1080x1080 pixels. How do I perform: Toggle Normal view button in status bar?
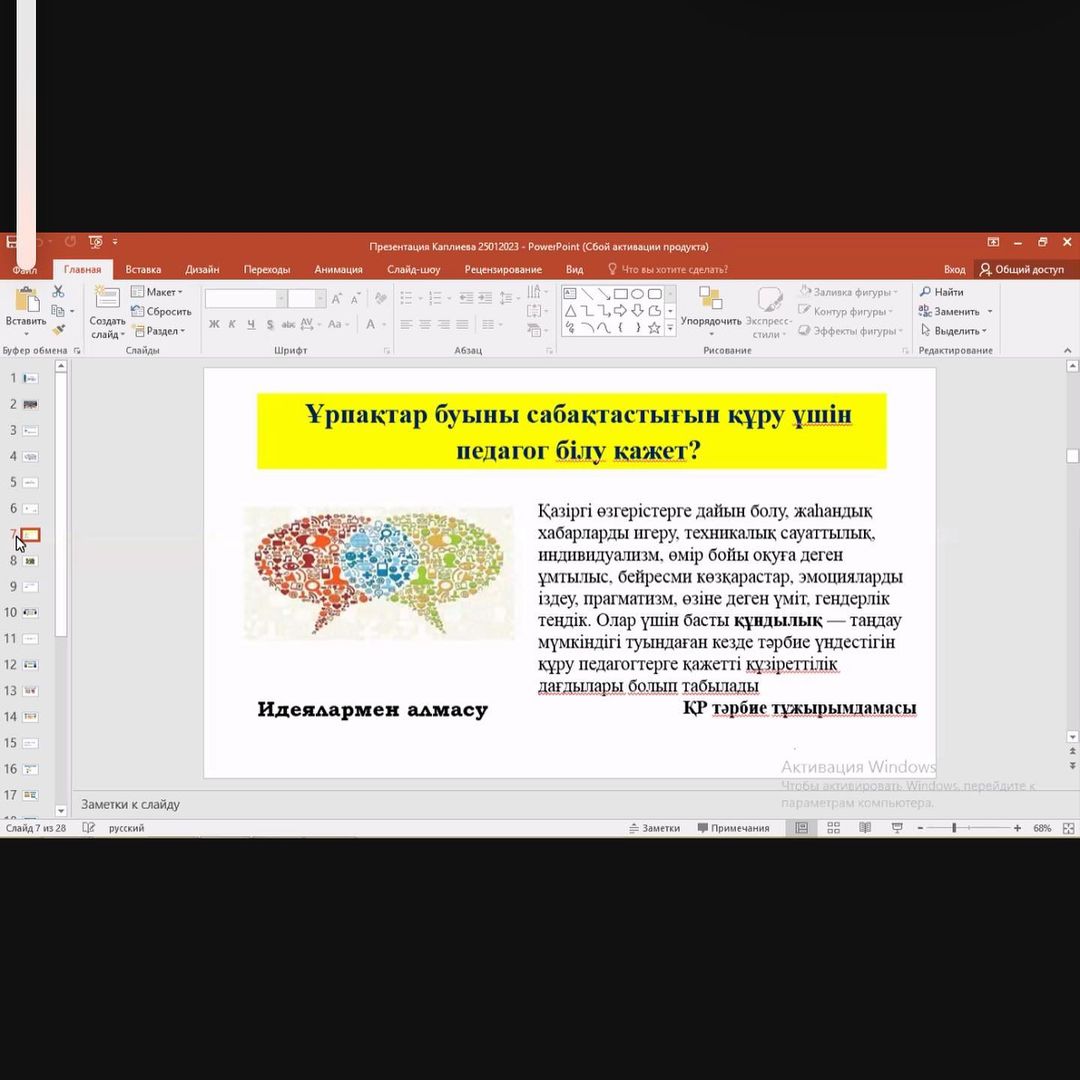[x=801, y=828]
